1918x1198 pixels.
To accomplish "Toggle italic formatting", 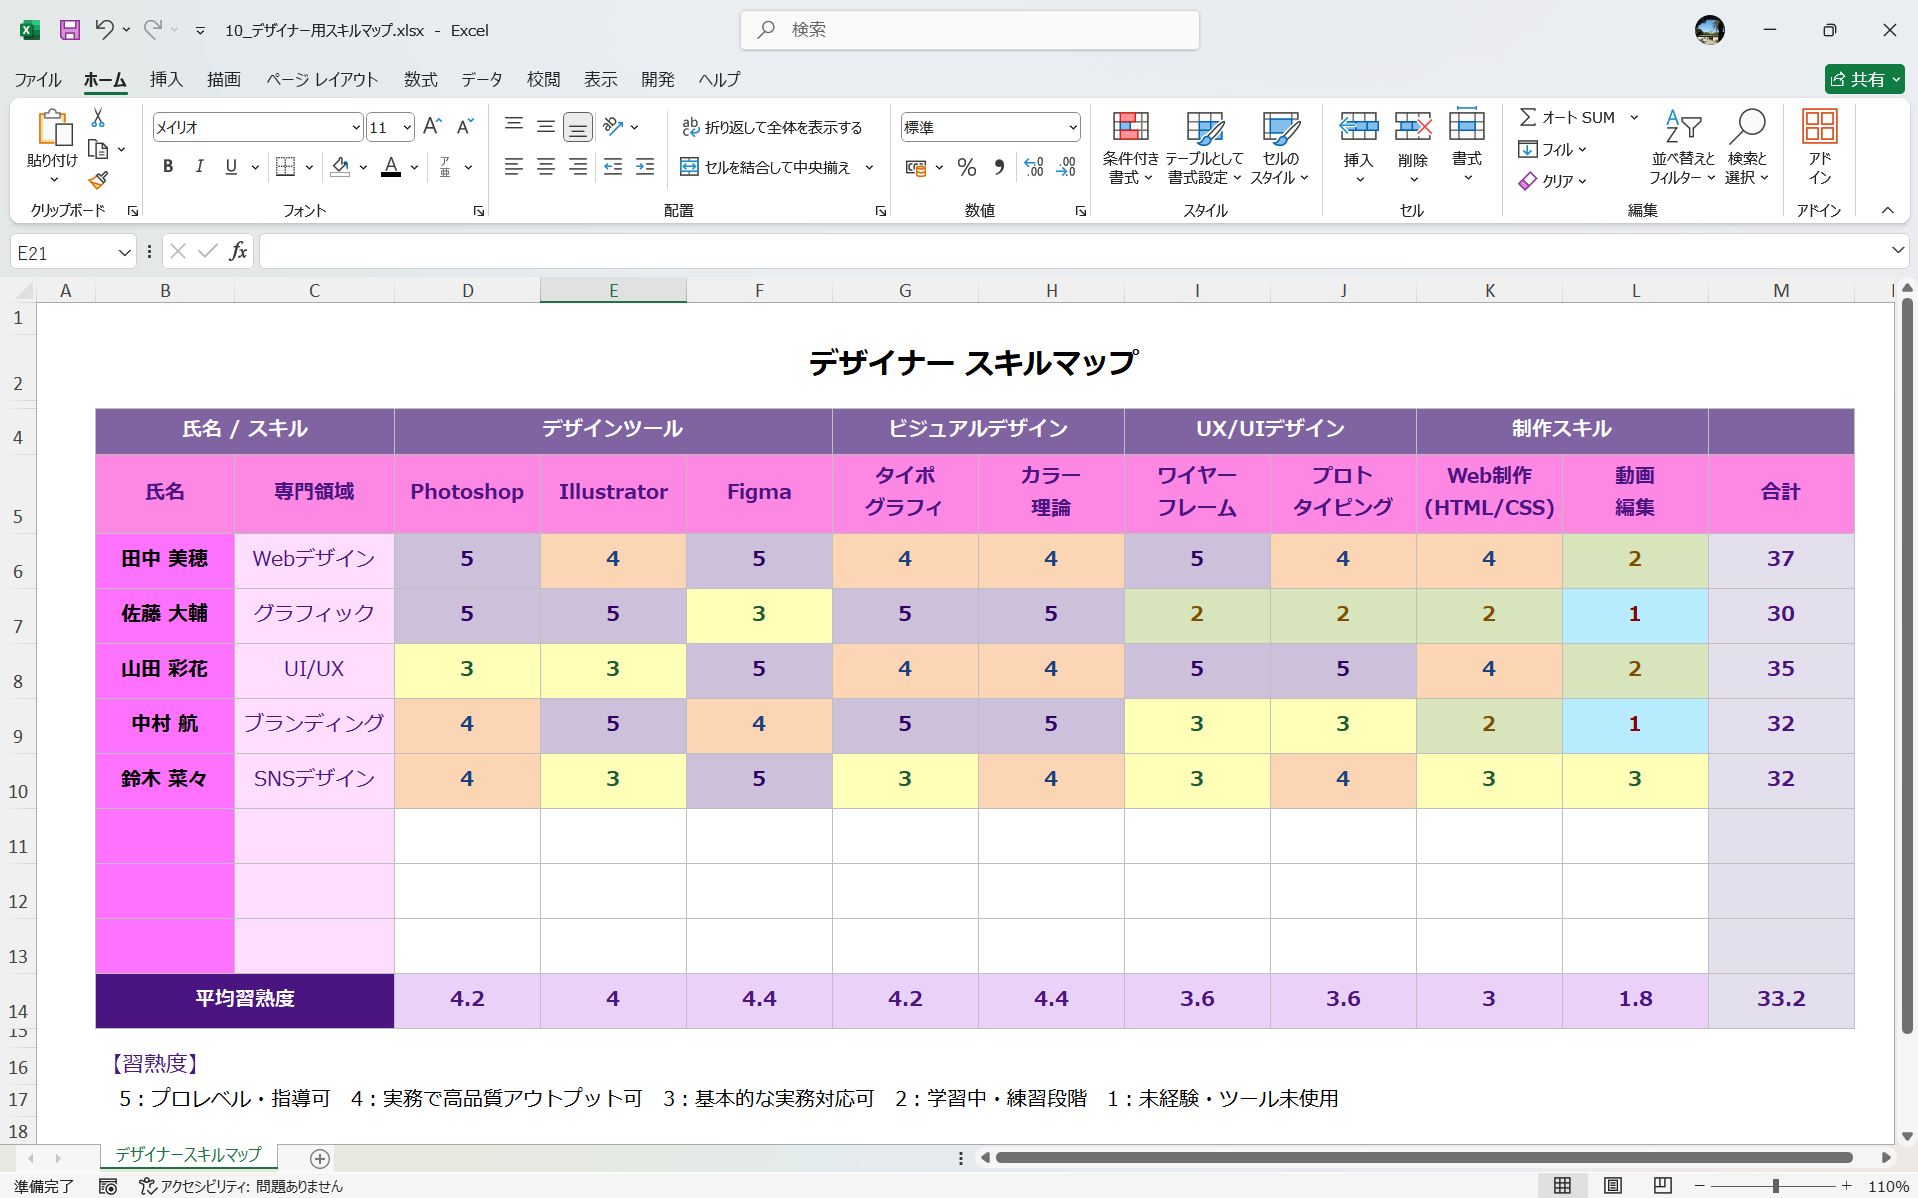I will tap(199, 167).
